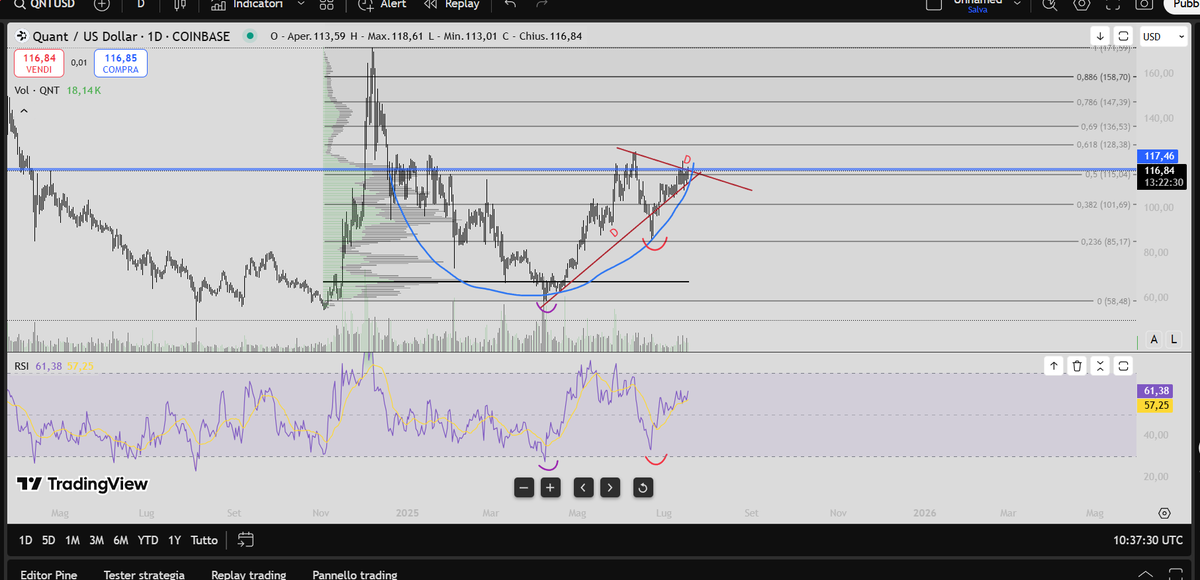Reset the chart view

[x=643, y=488]
